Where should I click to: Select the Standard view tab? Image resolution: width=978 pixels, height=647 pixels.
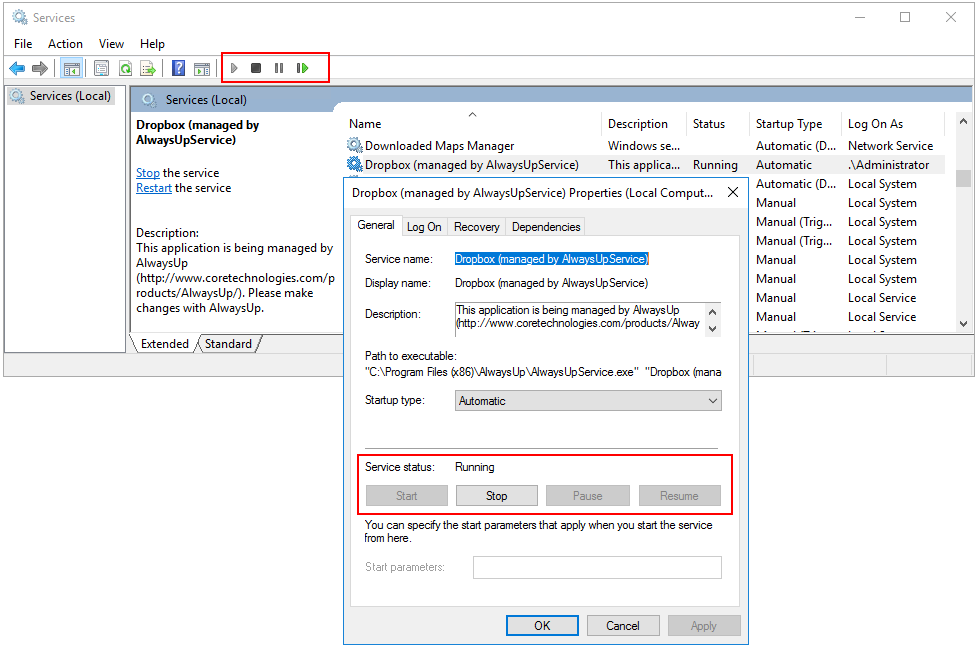228,344
